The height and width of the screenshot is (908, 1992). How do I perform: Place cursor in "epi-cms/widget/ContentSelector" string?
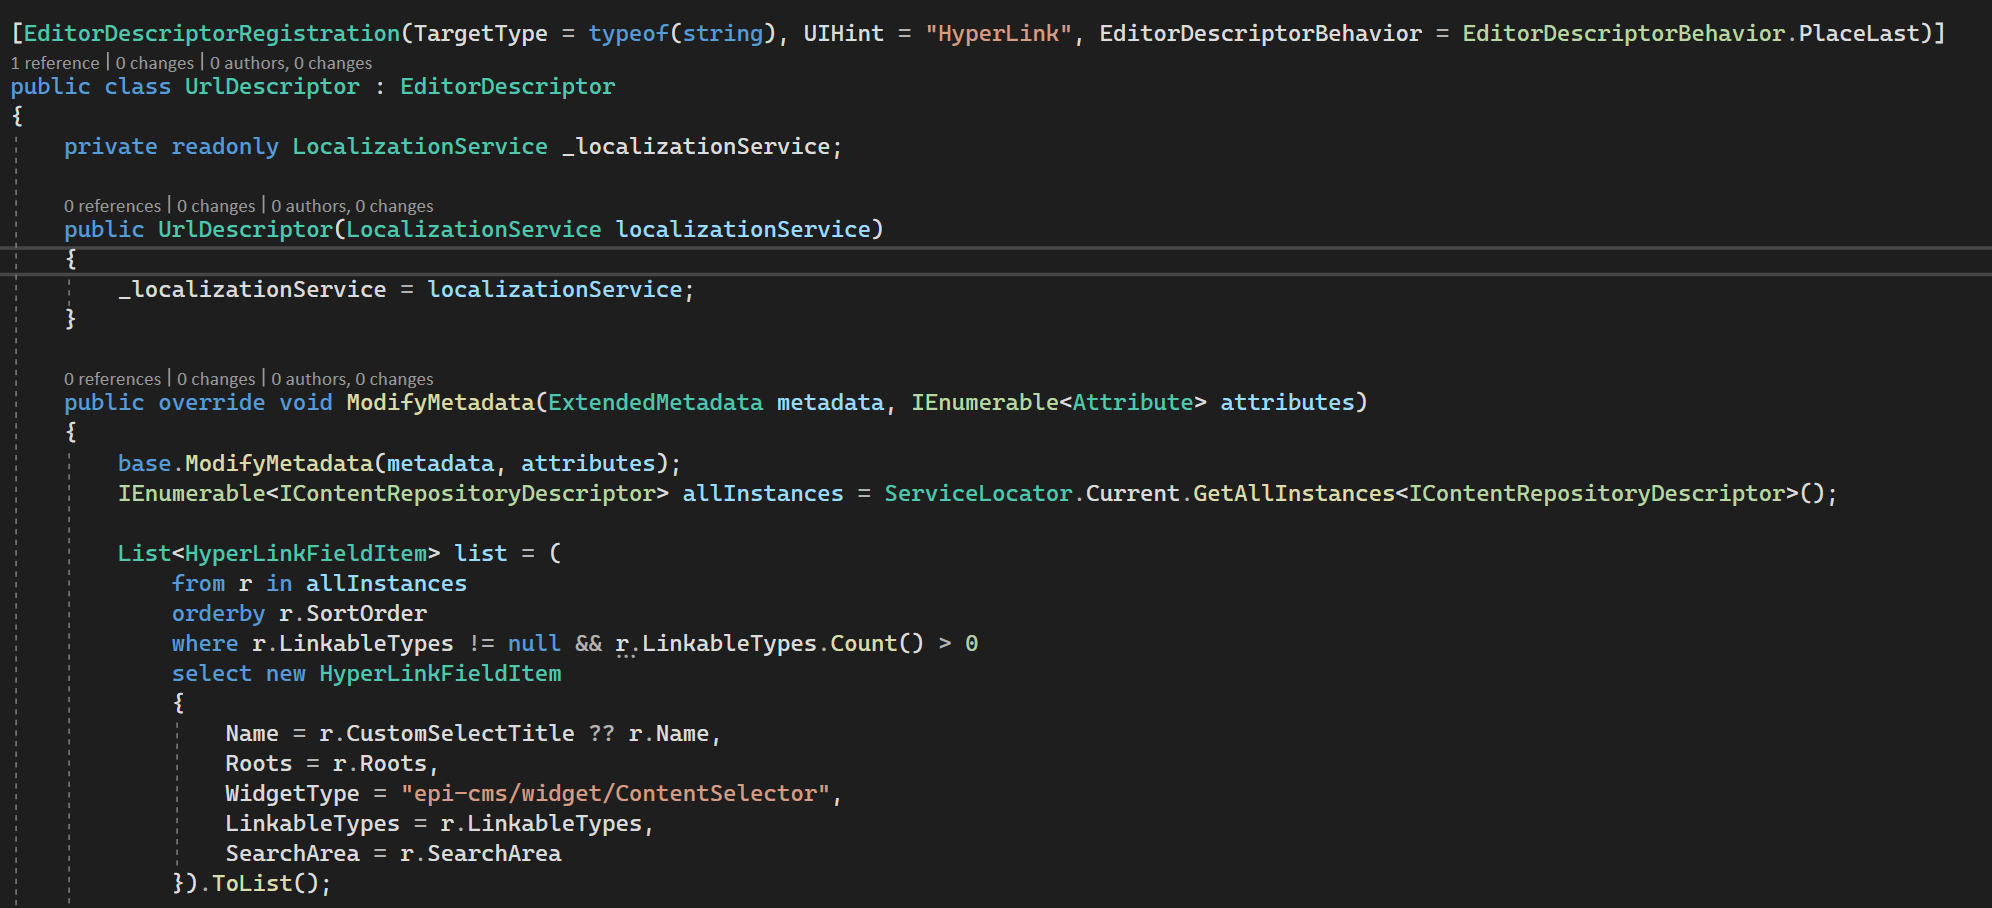point(615,794)
